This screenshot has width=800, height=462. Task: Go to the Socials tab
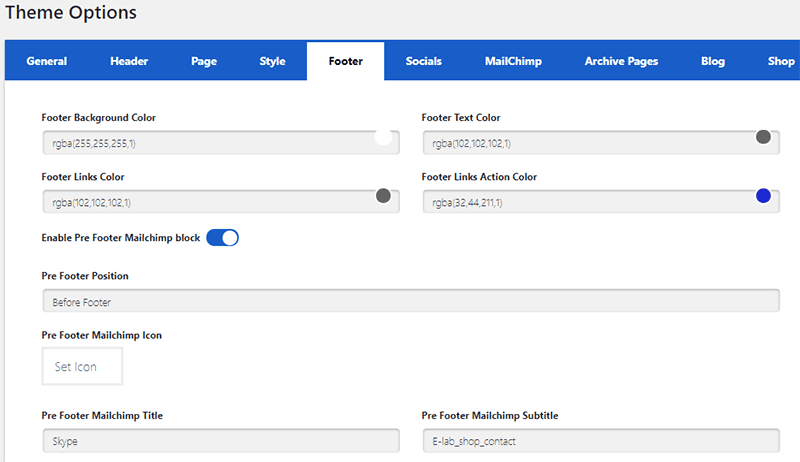[423, 61]
